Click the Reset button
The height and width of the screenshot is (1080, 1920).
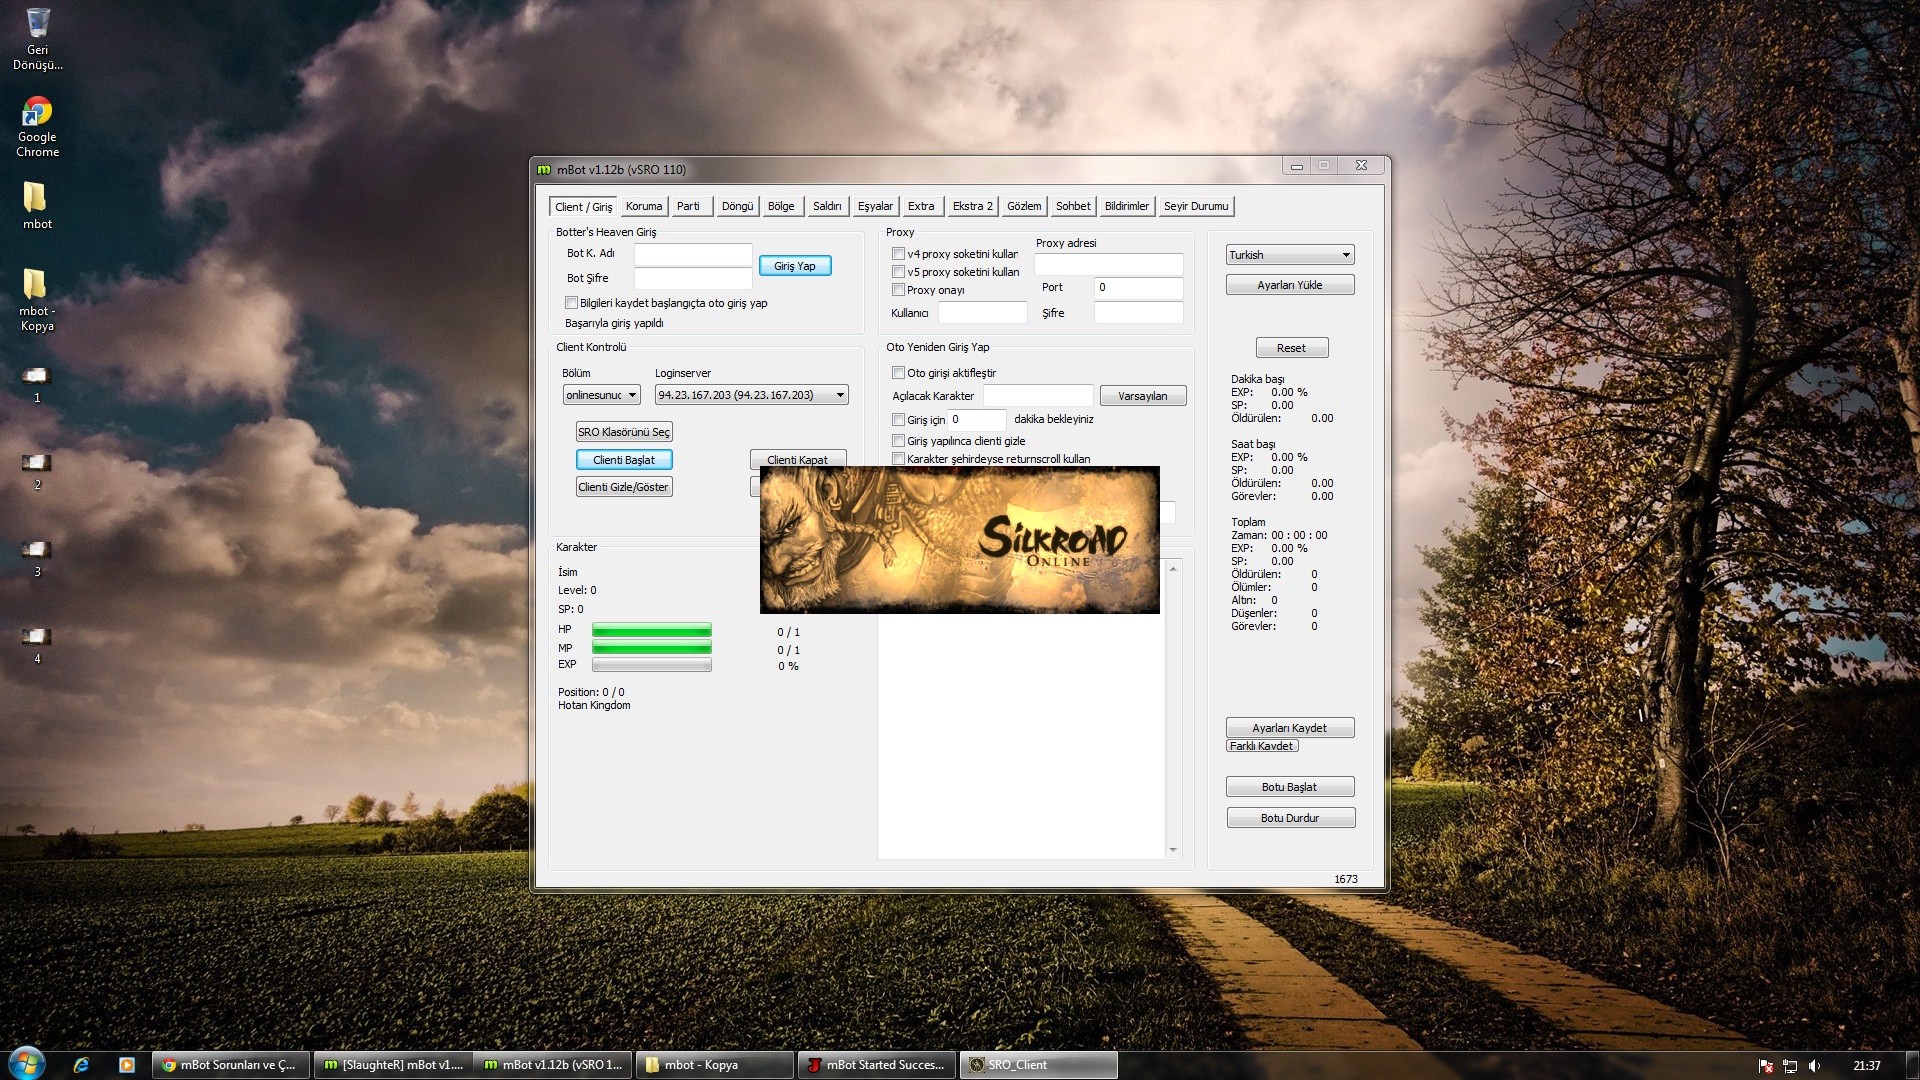point(1292,348)
